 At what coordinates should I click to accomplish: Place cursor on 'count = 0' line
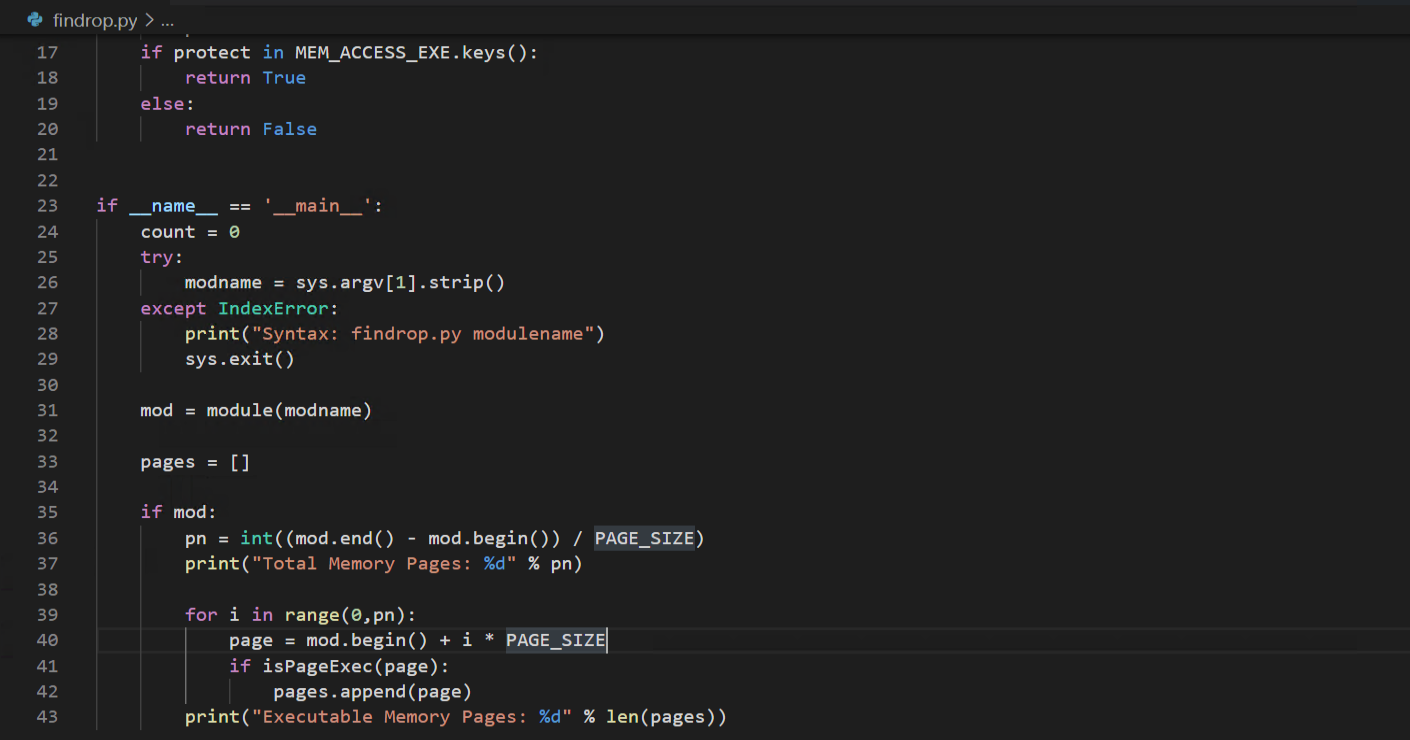point(190,232)
